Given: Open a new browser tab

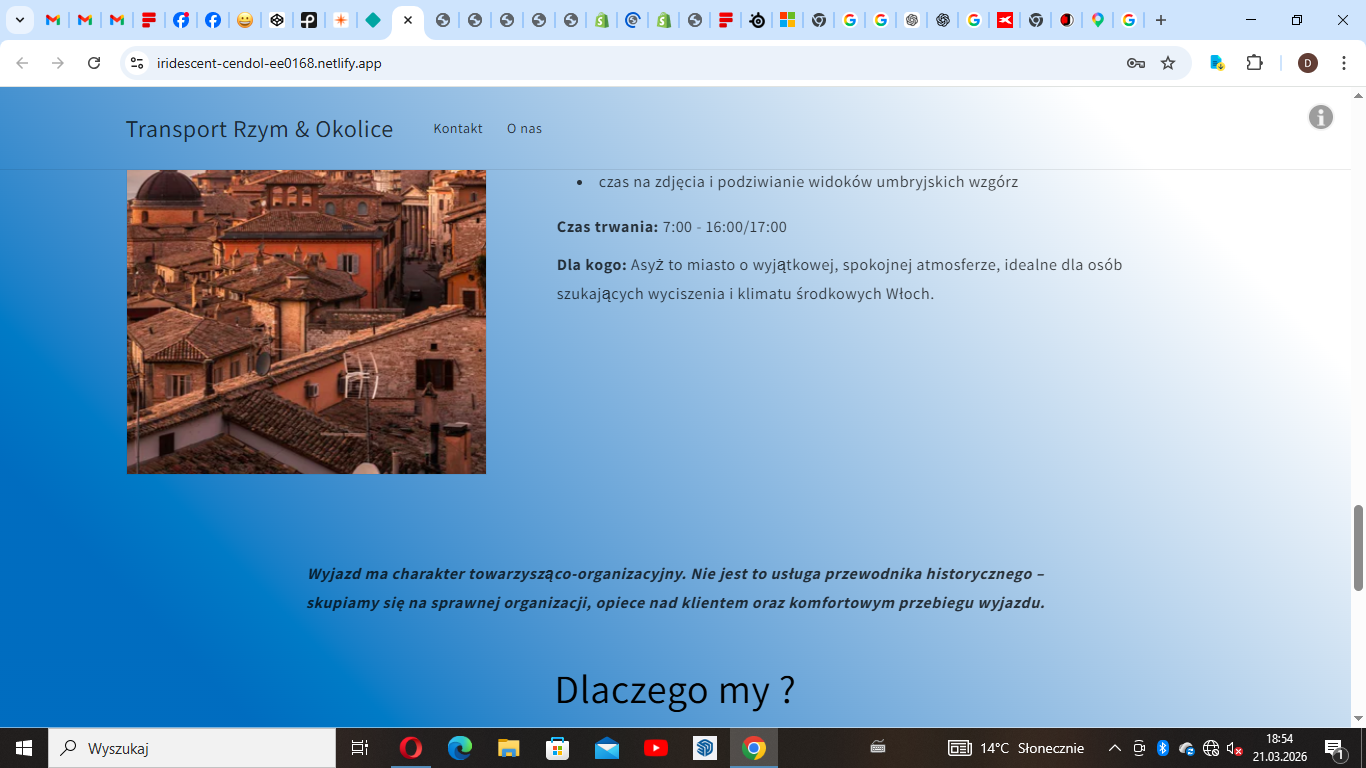Looking at the screenshot, I should 1160,20.
